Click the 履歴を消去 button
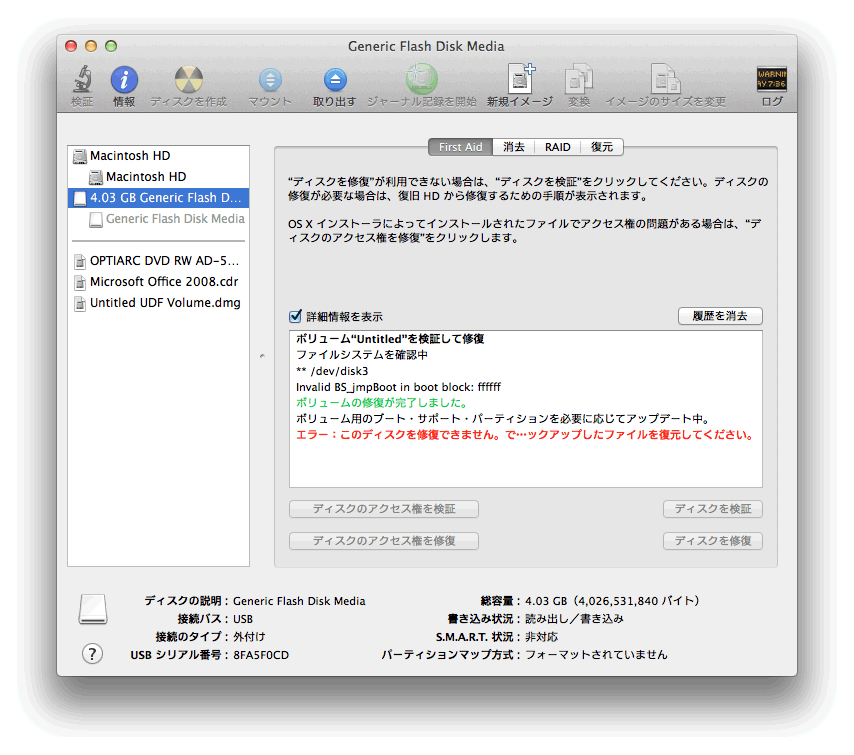The width and height of the screenshot is (854, 755). pos(720,316)
